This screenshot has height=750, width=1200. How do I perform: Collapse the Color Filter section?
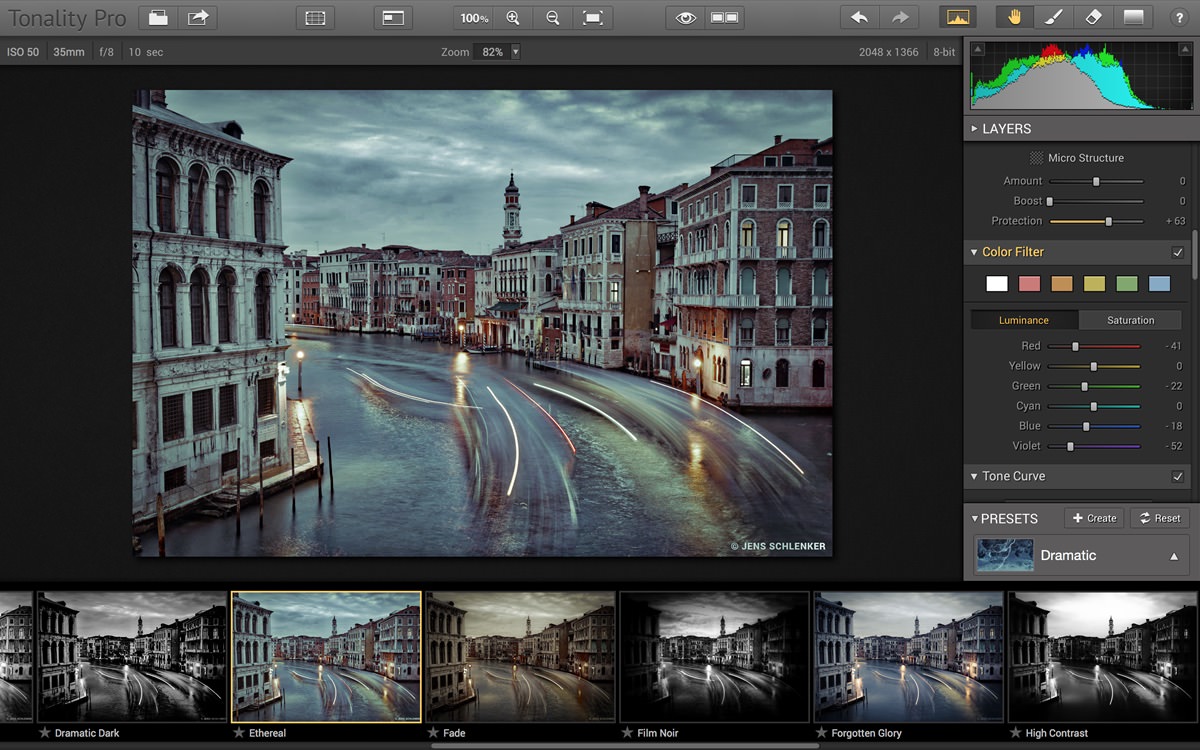[974, 253]
